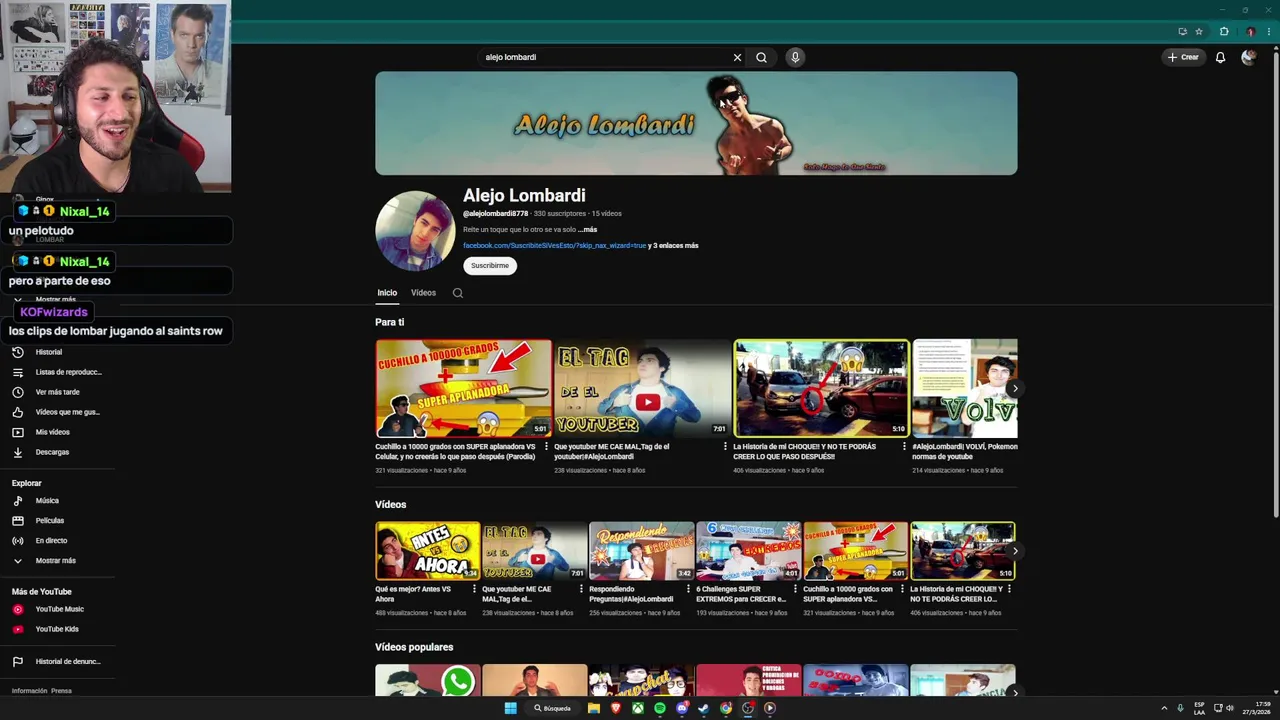1280x720 pixels.
Task: Click the Crear button
Action: (1183, 57)
